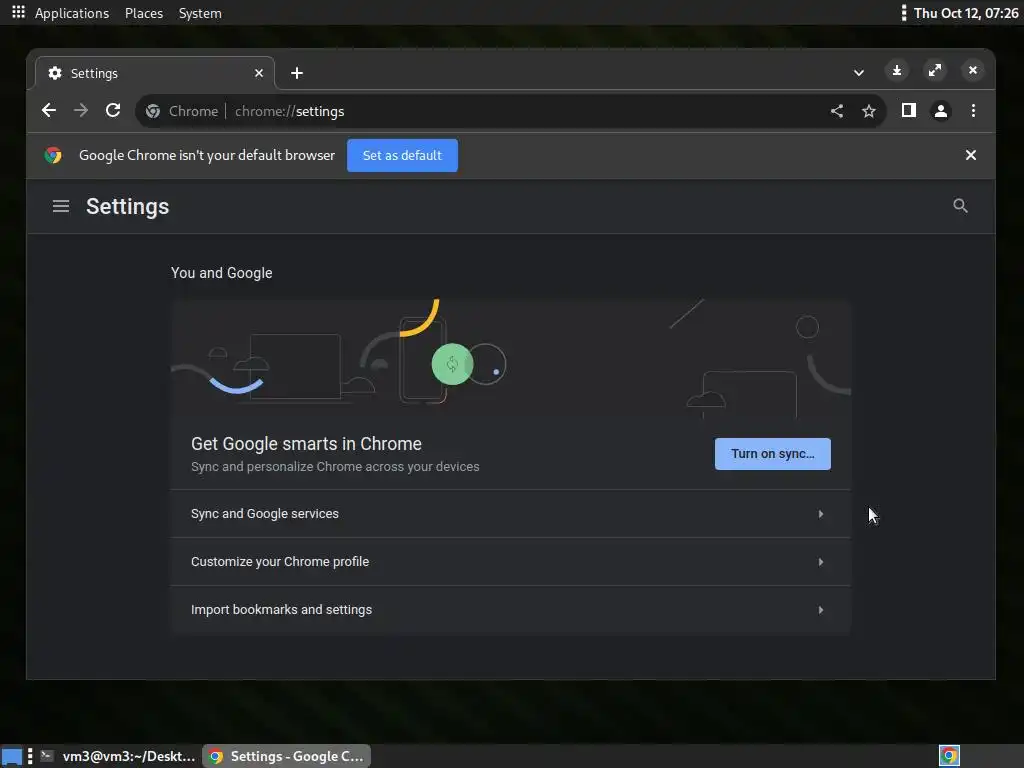
Task: Open a new tab with plus icon
Action: point(297,73)
